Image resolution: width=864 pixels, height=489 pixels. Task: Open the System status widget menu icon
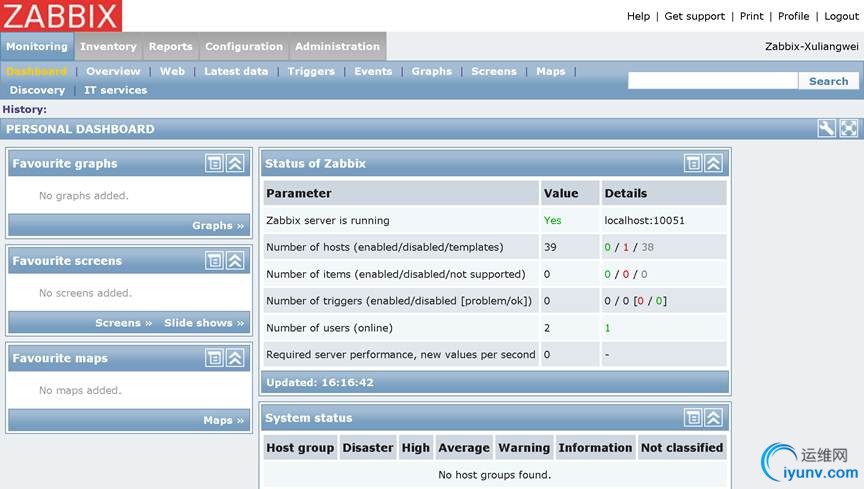click(x=693, y=417)
